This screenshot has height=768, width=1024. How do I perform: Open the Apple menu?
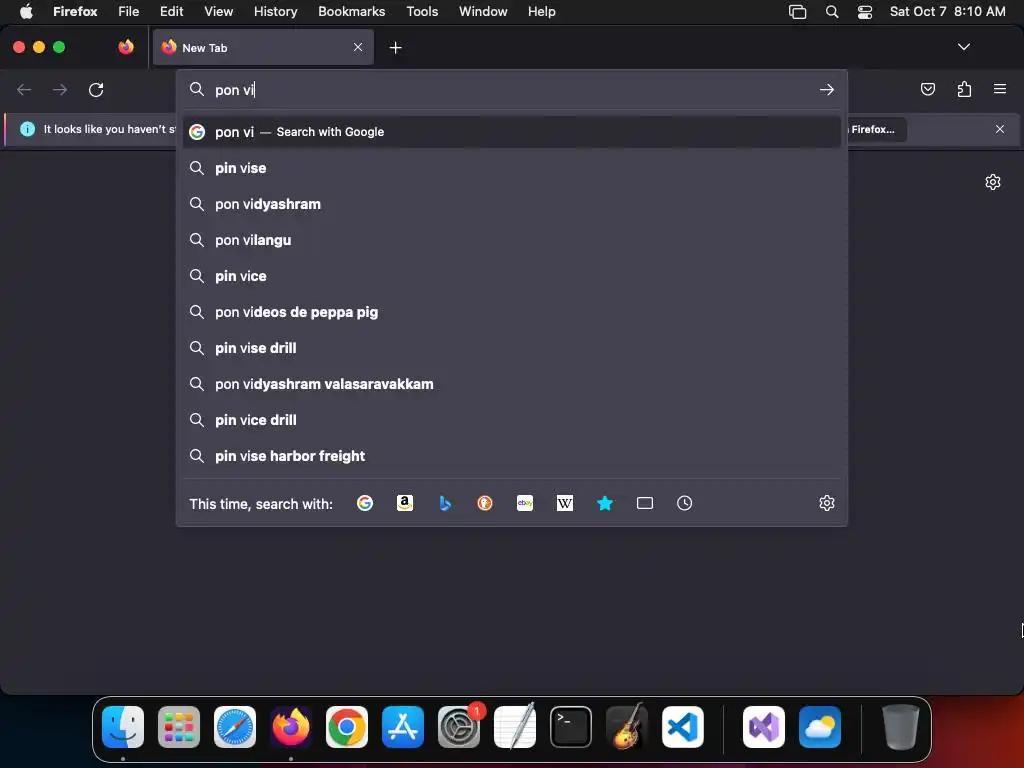(x=26, y=11)
